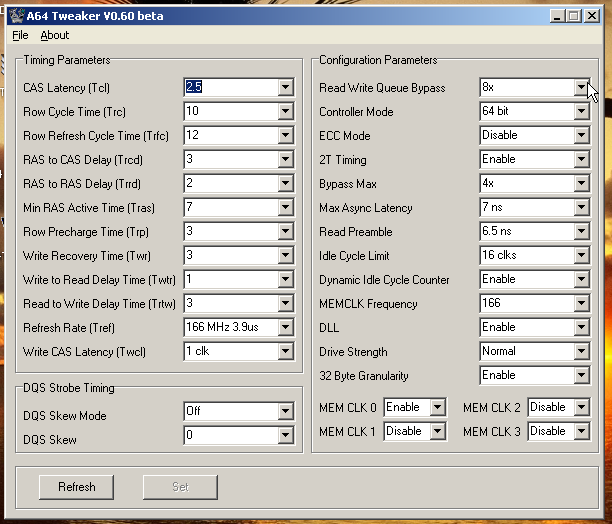Open the MEM CLK 1 dropdown
The image size is (612, 524).
tap(438, 431)
